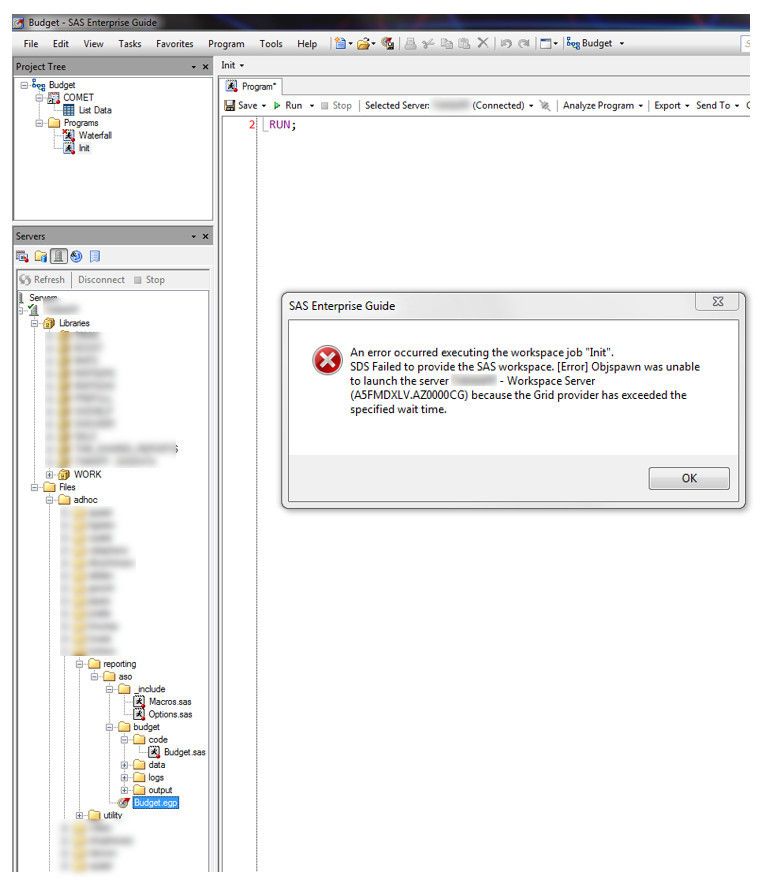Close the error dialog with X
777x890 pixels.
(x=717, y=302)
